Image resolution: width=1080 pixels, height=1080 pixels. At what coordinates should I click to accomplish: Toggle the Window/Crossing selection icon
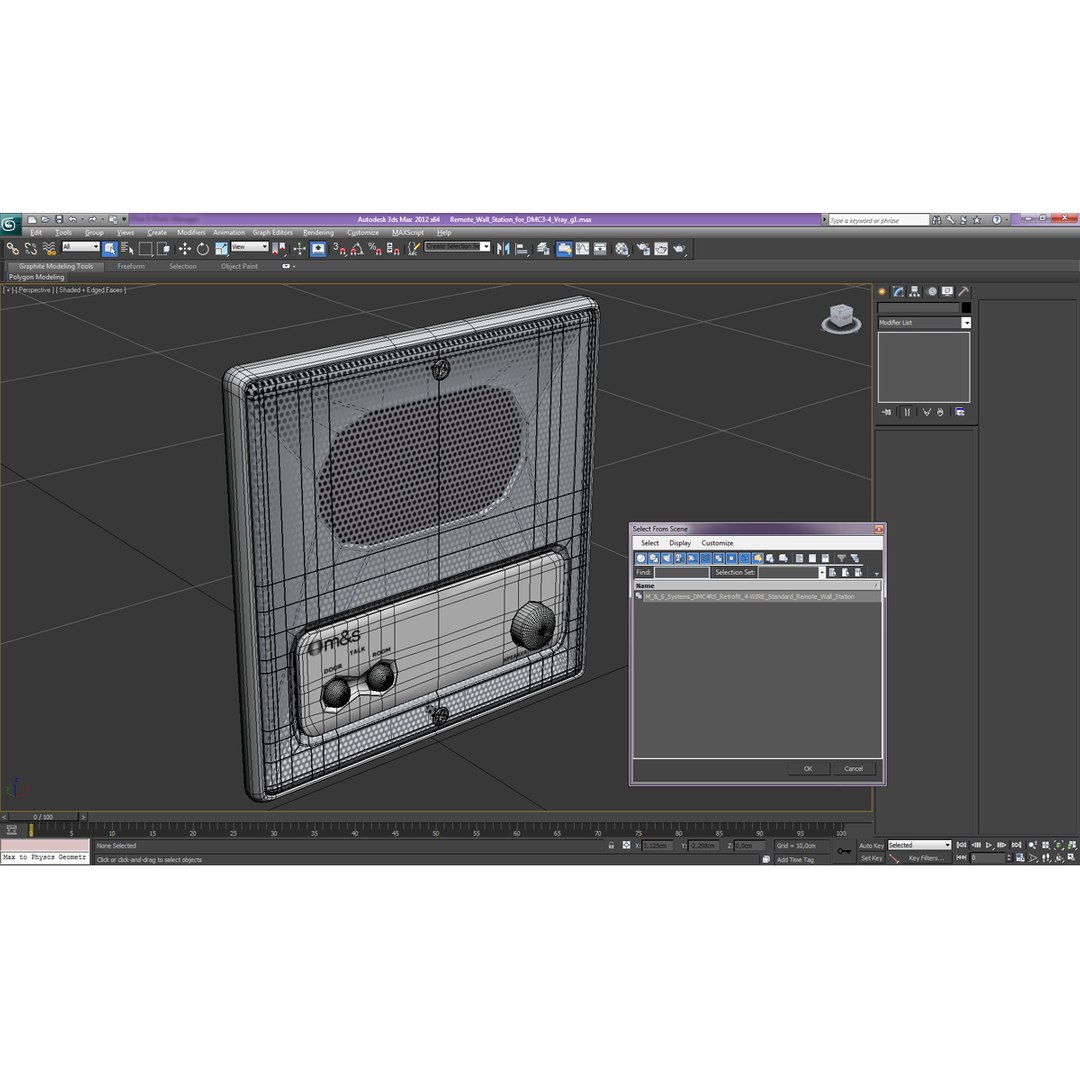(163, 249)
